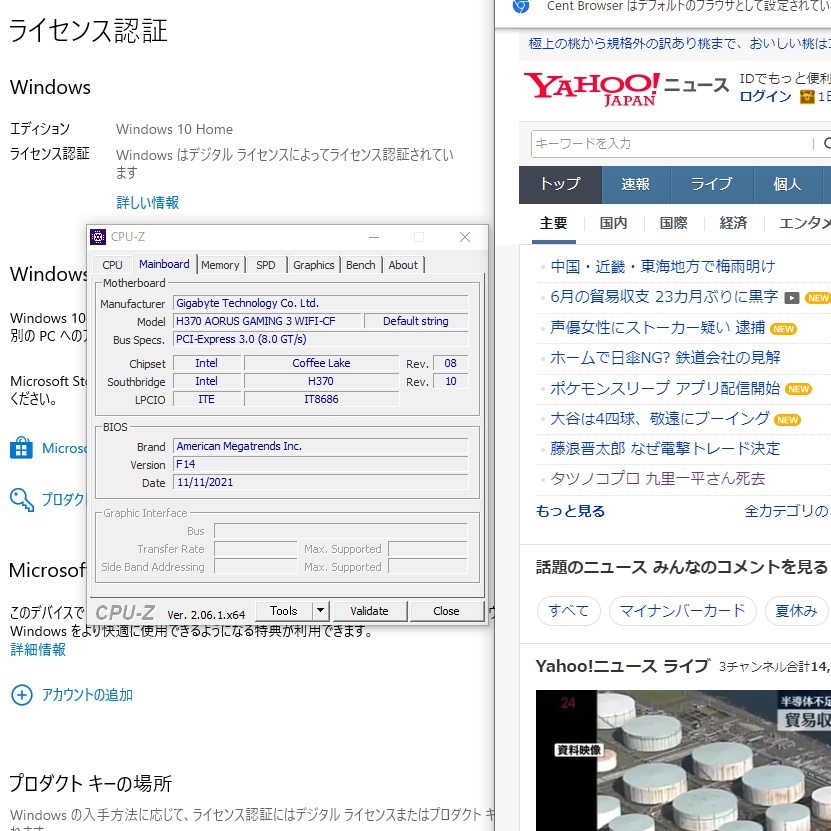831x831 pixels.
Task: Open the SPD tab in CPU-Z
Action: [266, 264]
